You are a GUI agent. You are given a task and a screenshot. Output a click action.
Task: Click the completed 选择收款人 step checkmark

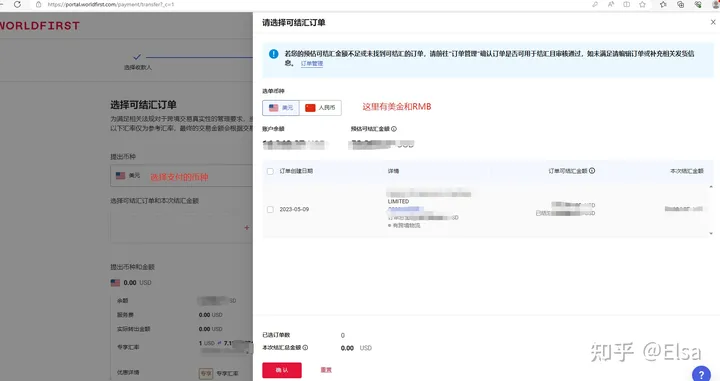[137, 57]
